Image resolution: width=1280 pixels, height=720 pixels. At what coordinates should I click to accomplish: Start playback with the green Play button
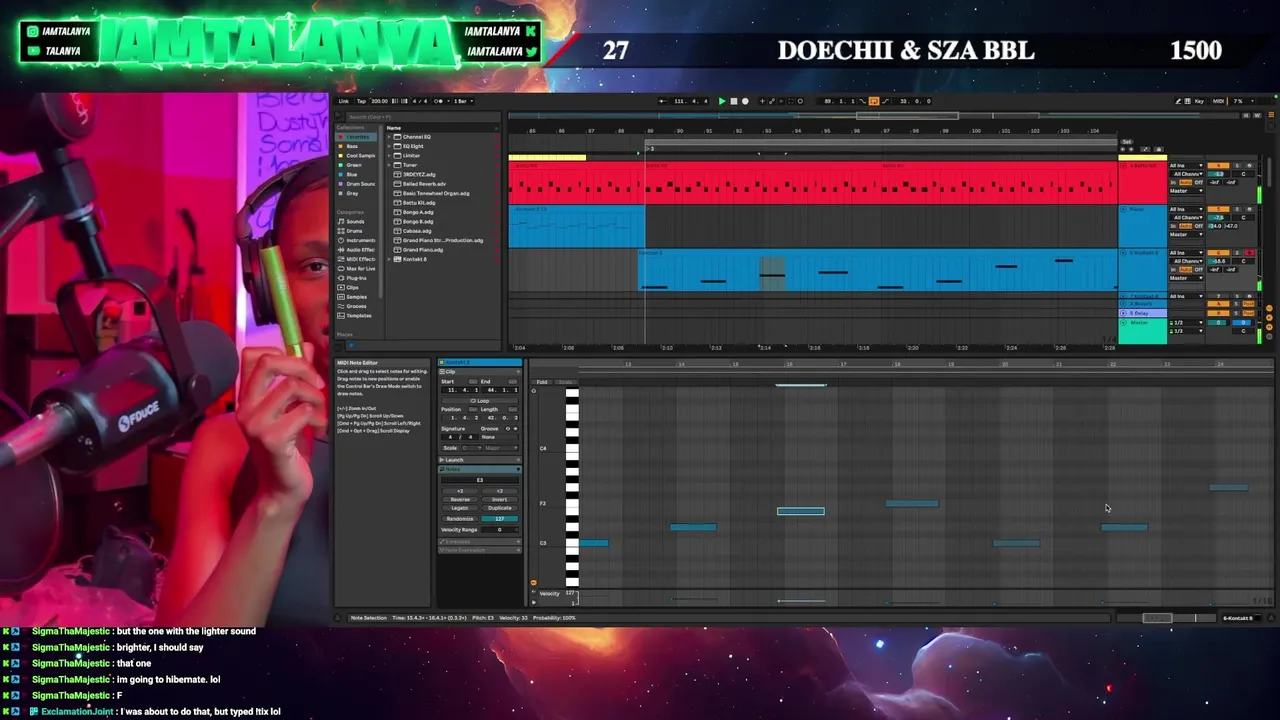pyautogui.click(x=722, y=101)
